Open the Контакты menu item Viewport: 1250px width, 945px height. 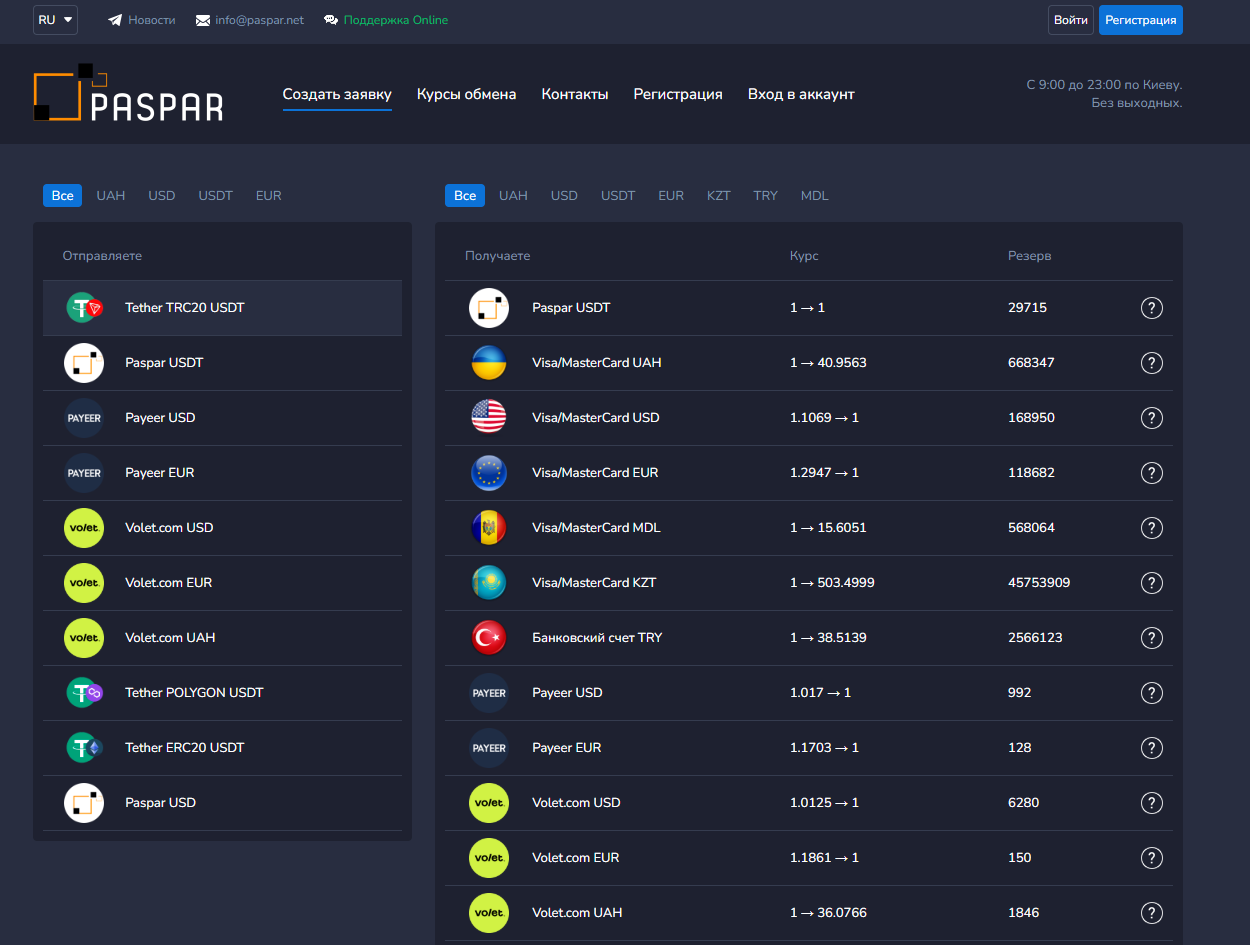(x=575, y=94)
